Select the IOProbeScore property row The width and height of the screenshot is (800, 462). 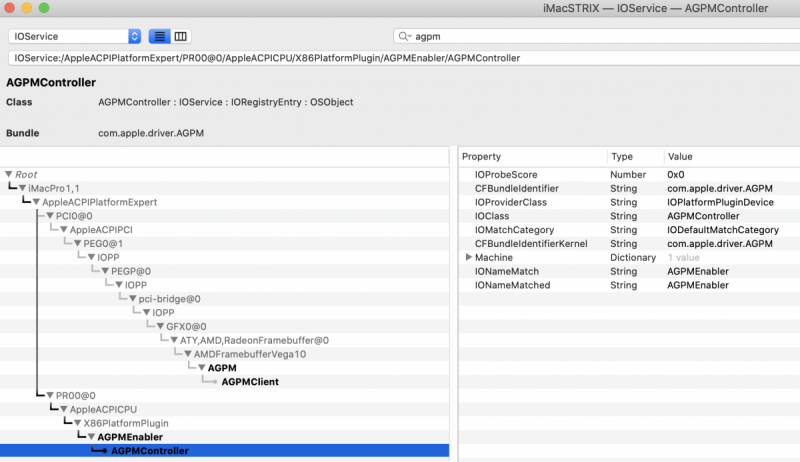[629, 174]
